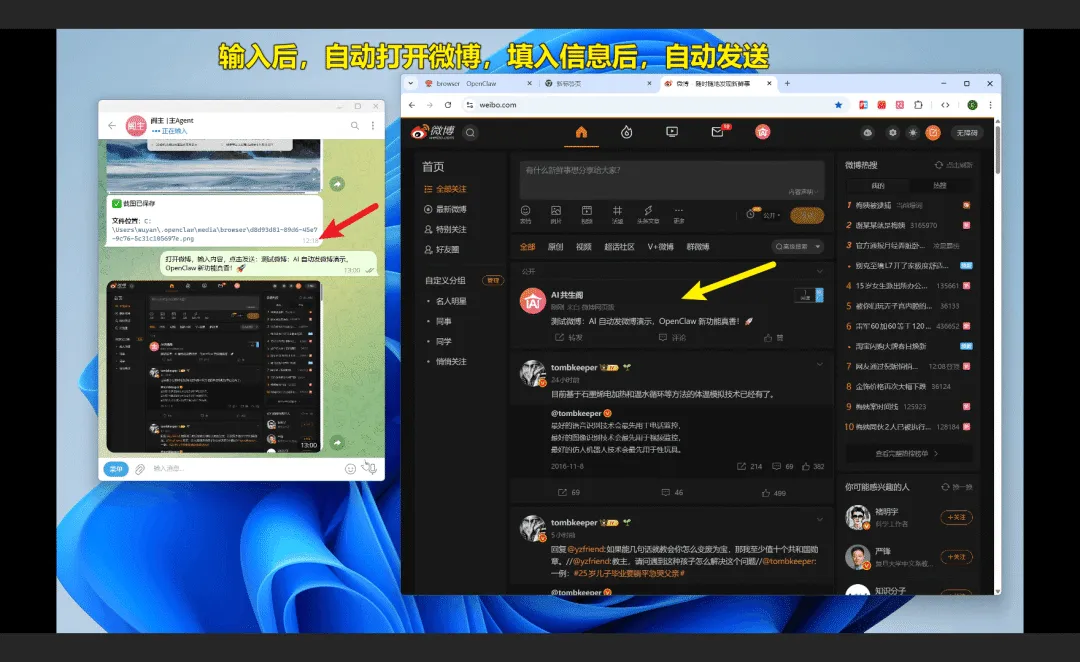Follow 严锋 with the +关注 button
Viewport: 1080px width, 662px height.
956,557
